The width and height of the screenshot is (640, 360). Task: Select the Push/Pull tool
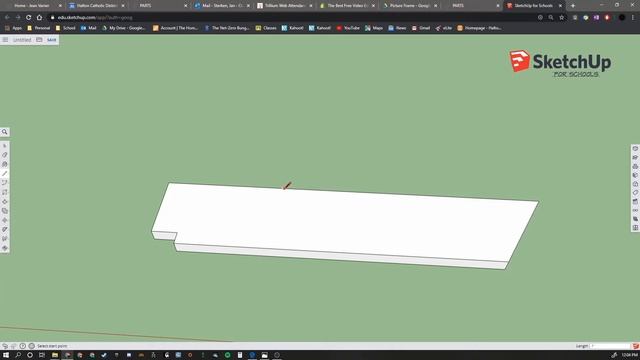coord(5,202)
